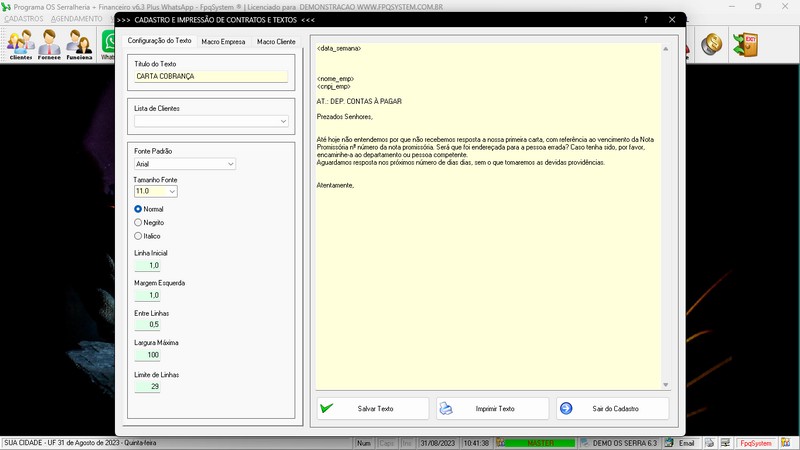Select the Negrito font style radio

point(138,222)
